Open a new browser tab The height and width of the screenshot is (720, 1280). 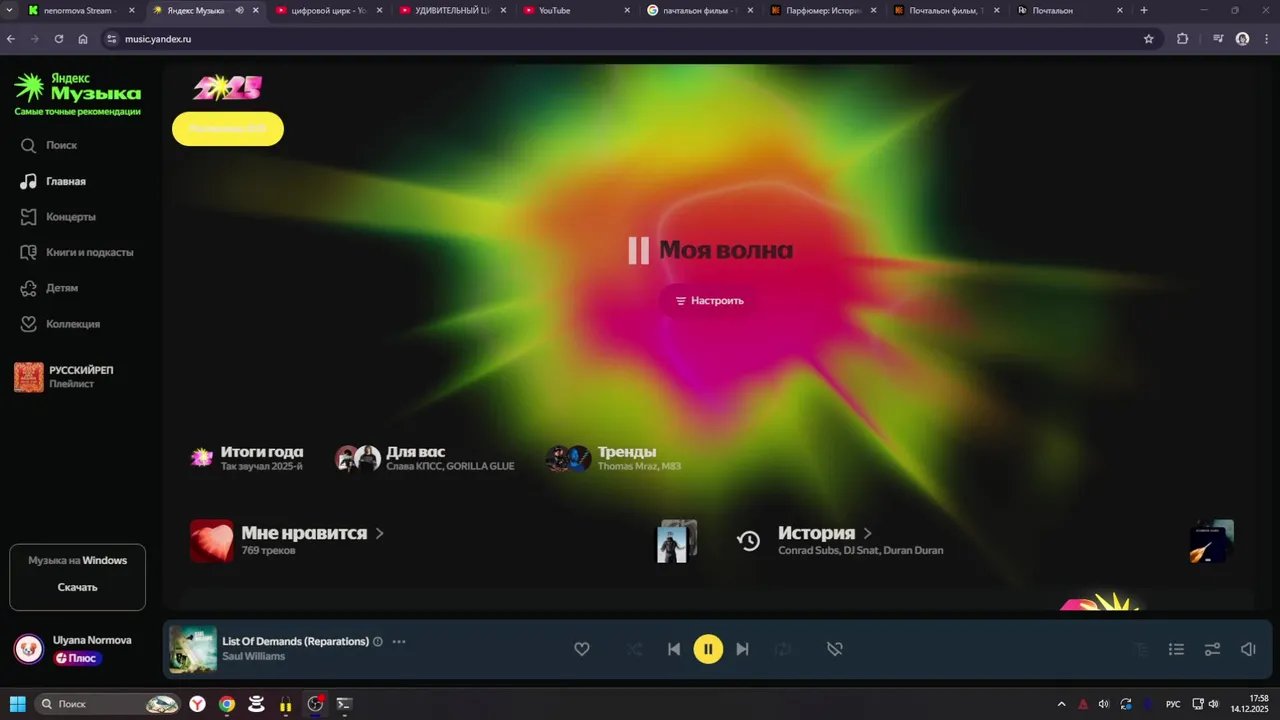click(x=1144, y=10)
